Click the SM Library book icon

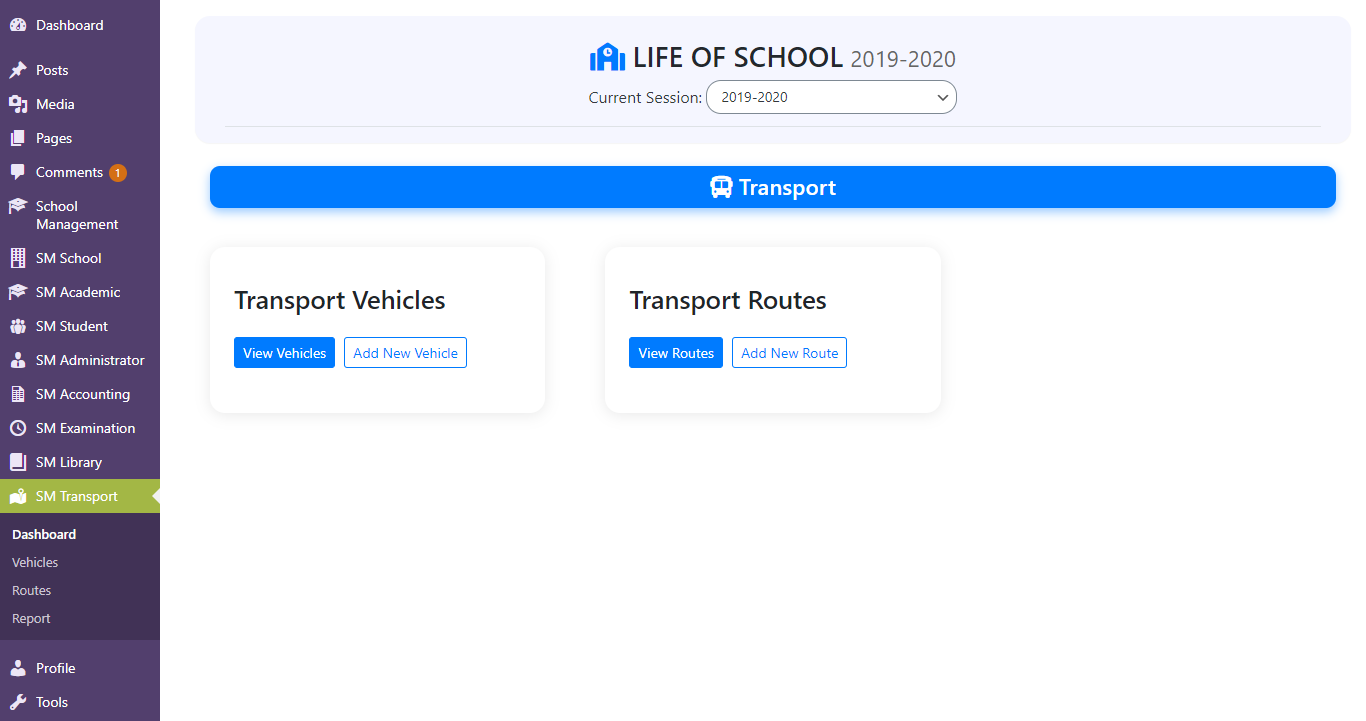[18, 462]
